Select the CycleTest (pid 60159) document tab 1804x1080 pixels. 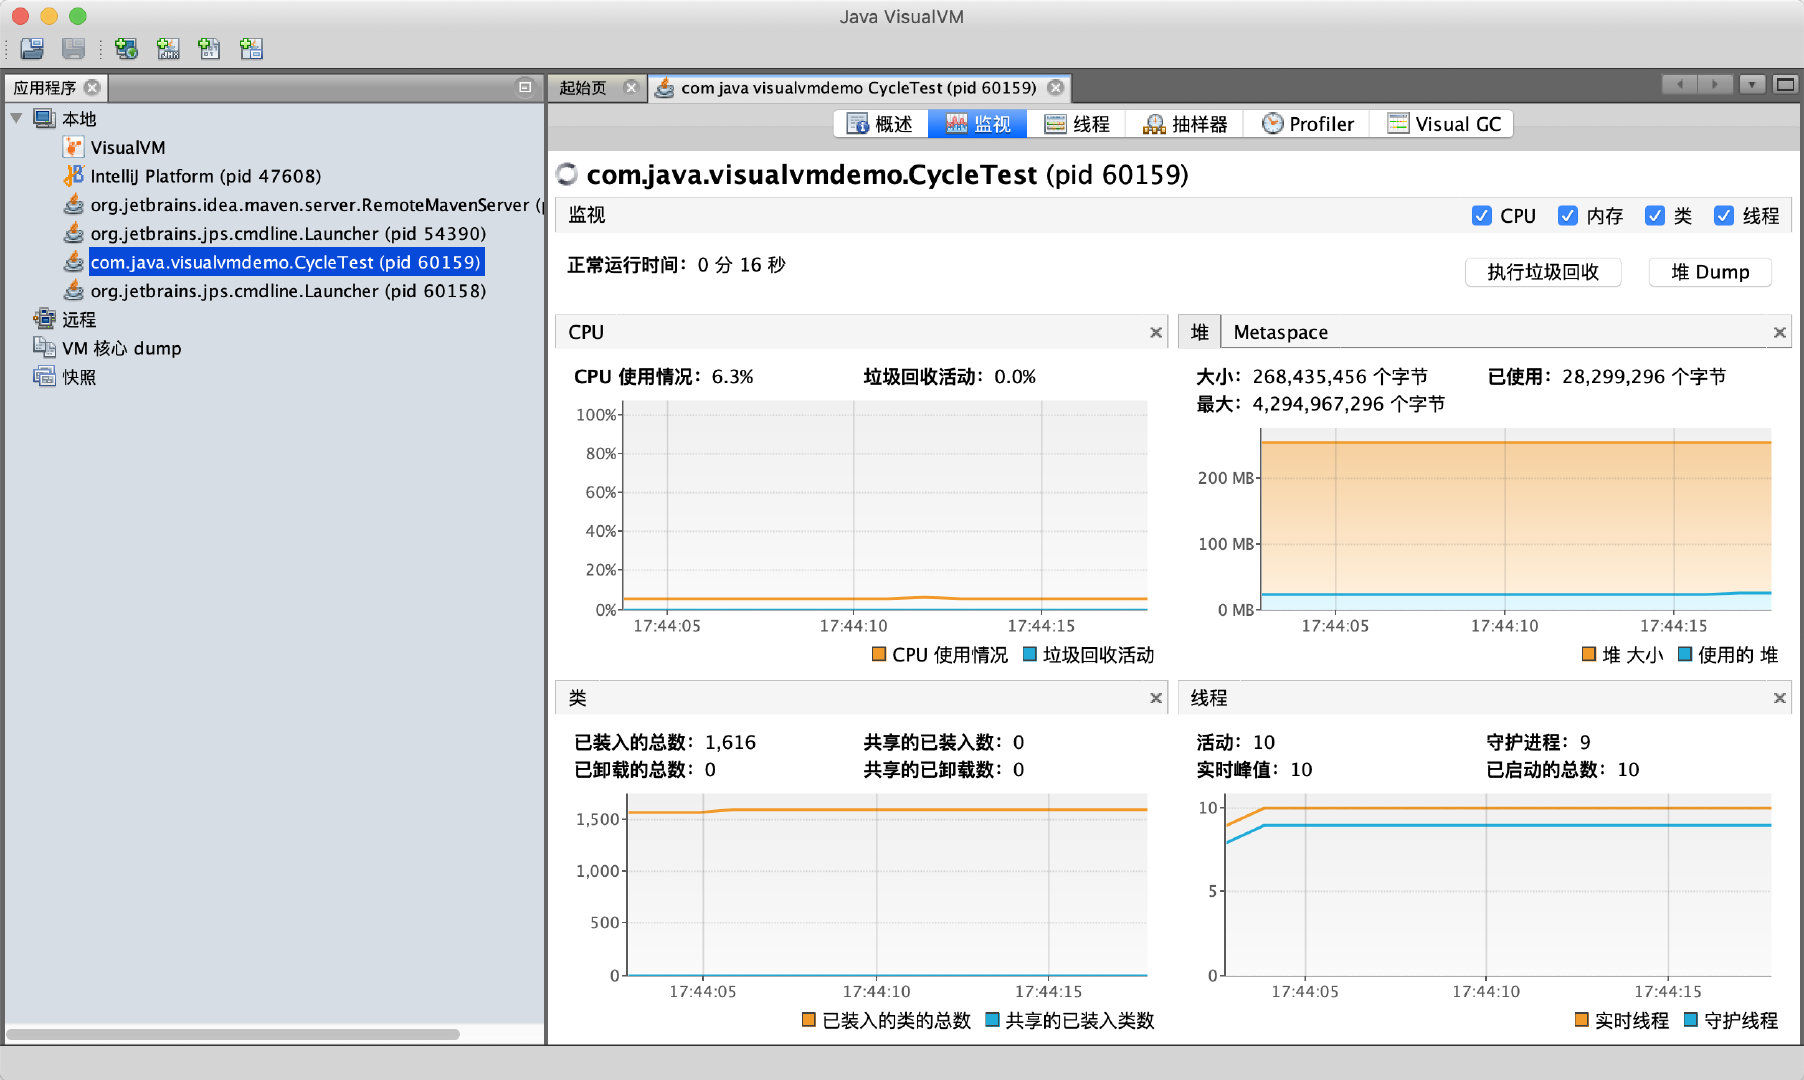point(858,88)
